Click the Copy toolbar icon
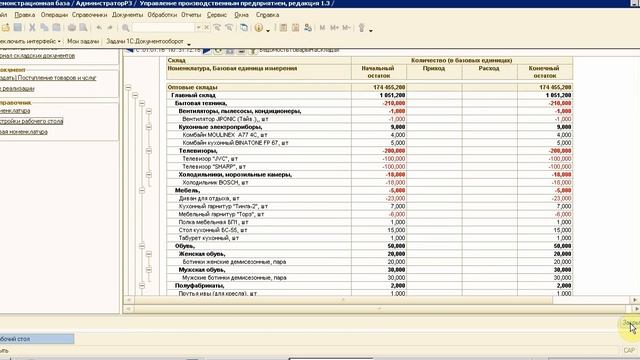The image size is (640, 360). pyautogui.click(x=44, y=28)
